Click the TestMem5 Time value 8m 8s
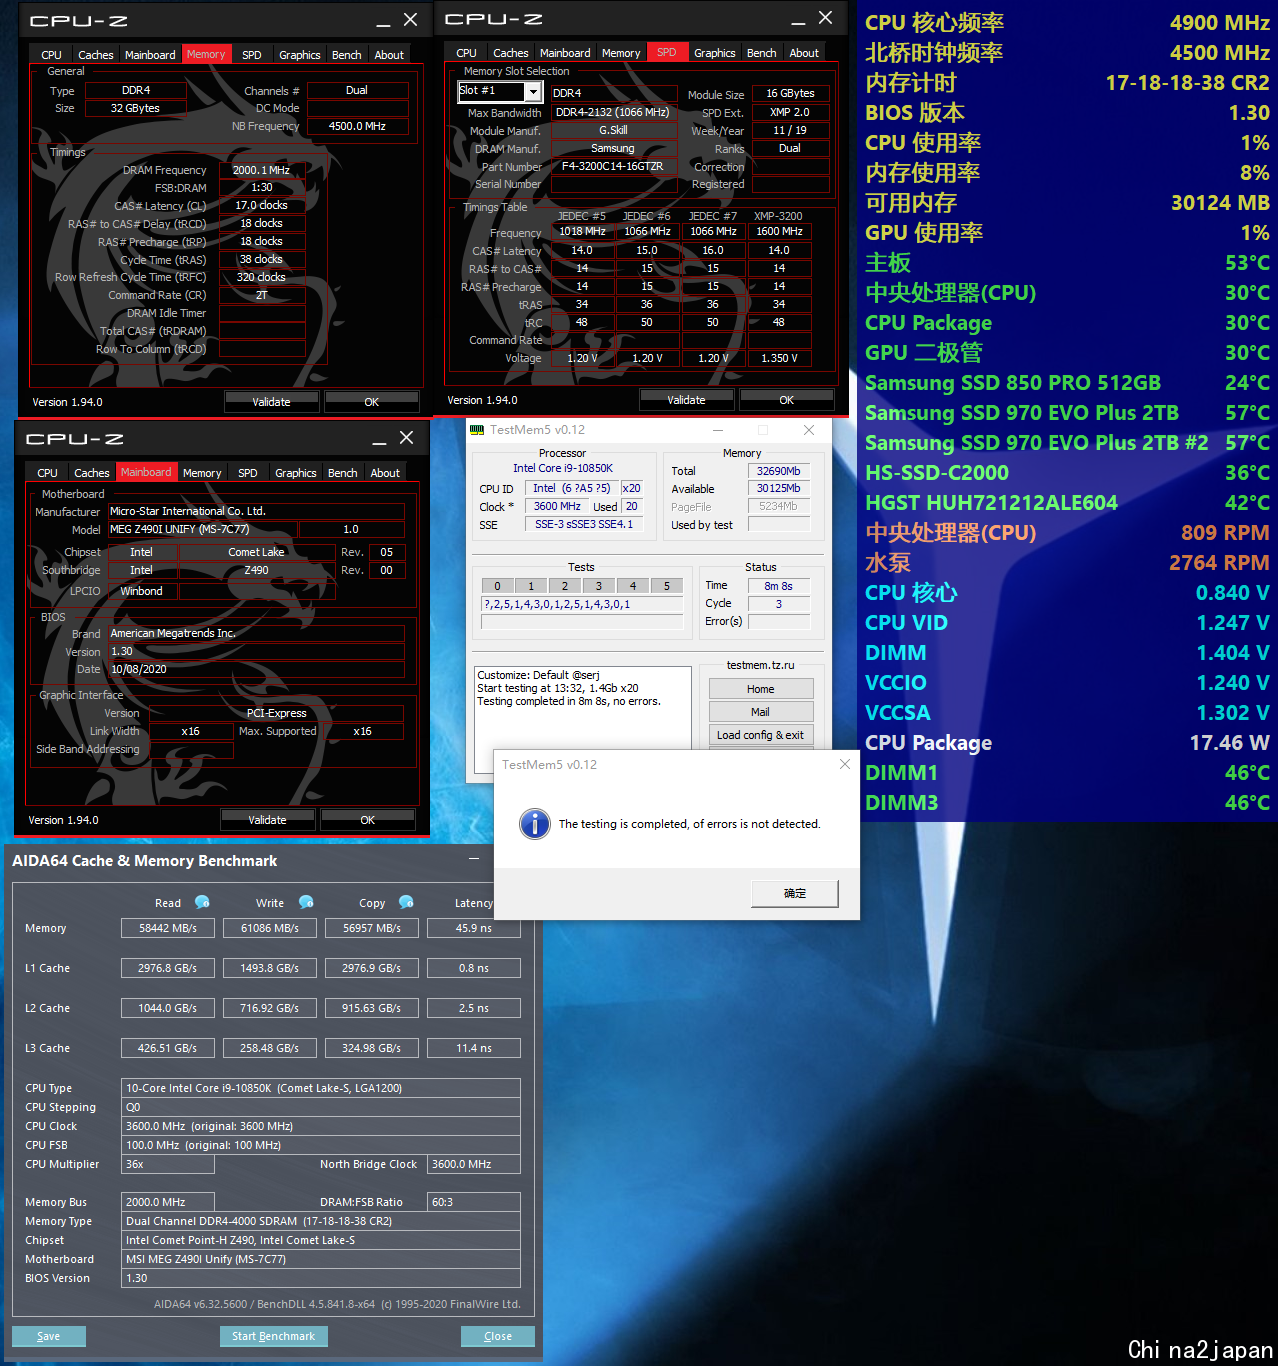The height and width of the screenshot is (1366, 1278). click(x=778, y=586)
